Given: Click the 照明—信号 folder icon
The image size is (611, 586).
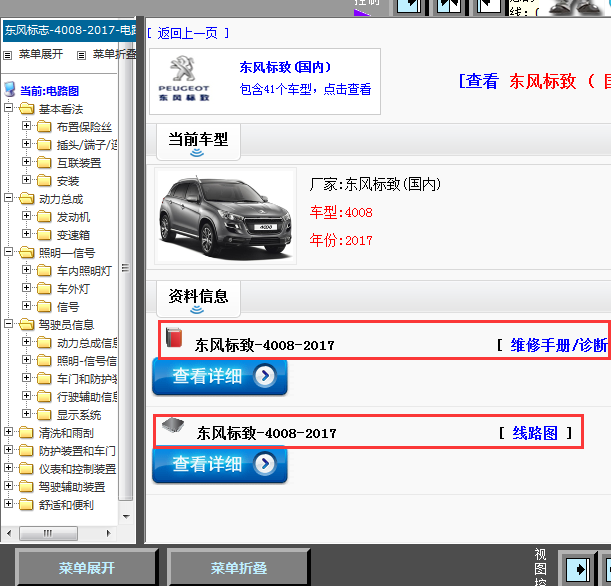Looking at the screenshot, I should tap(26, 252).
